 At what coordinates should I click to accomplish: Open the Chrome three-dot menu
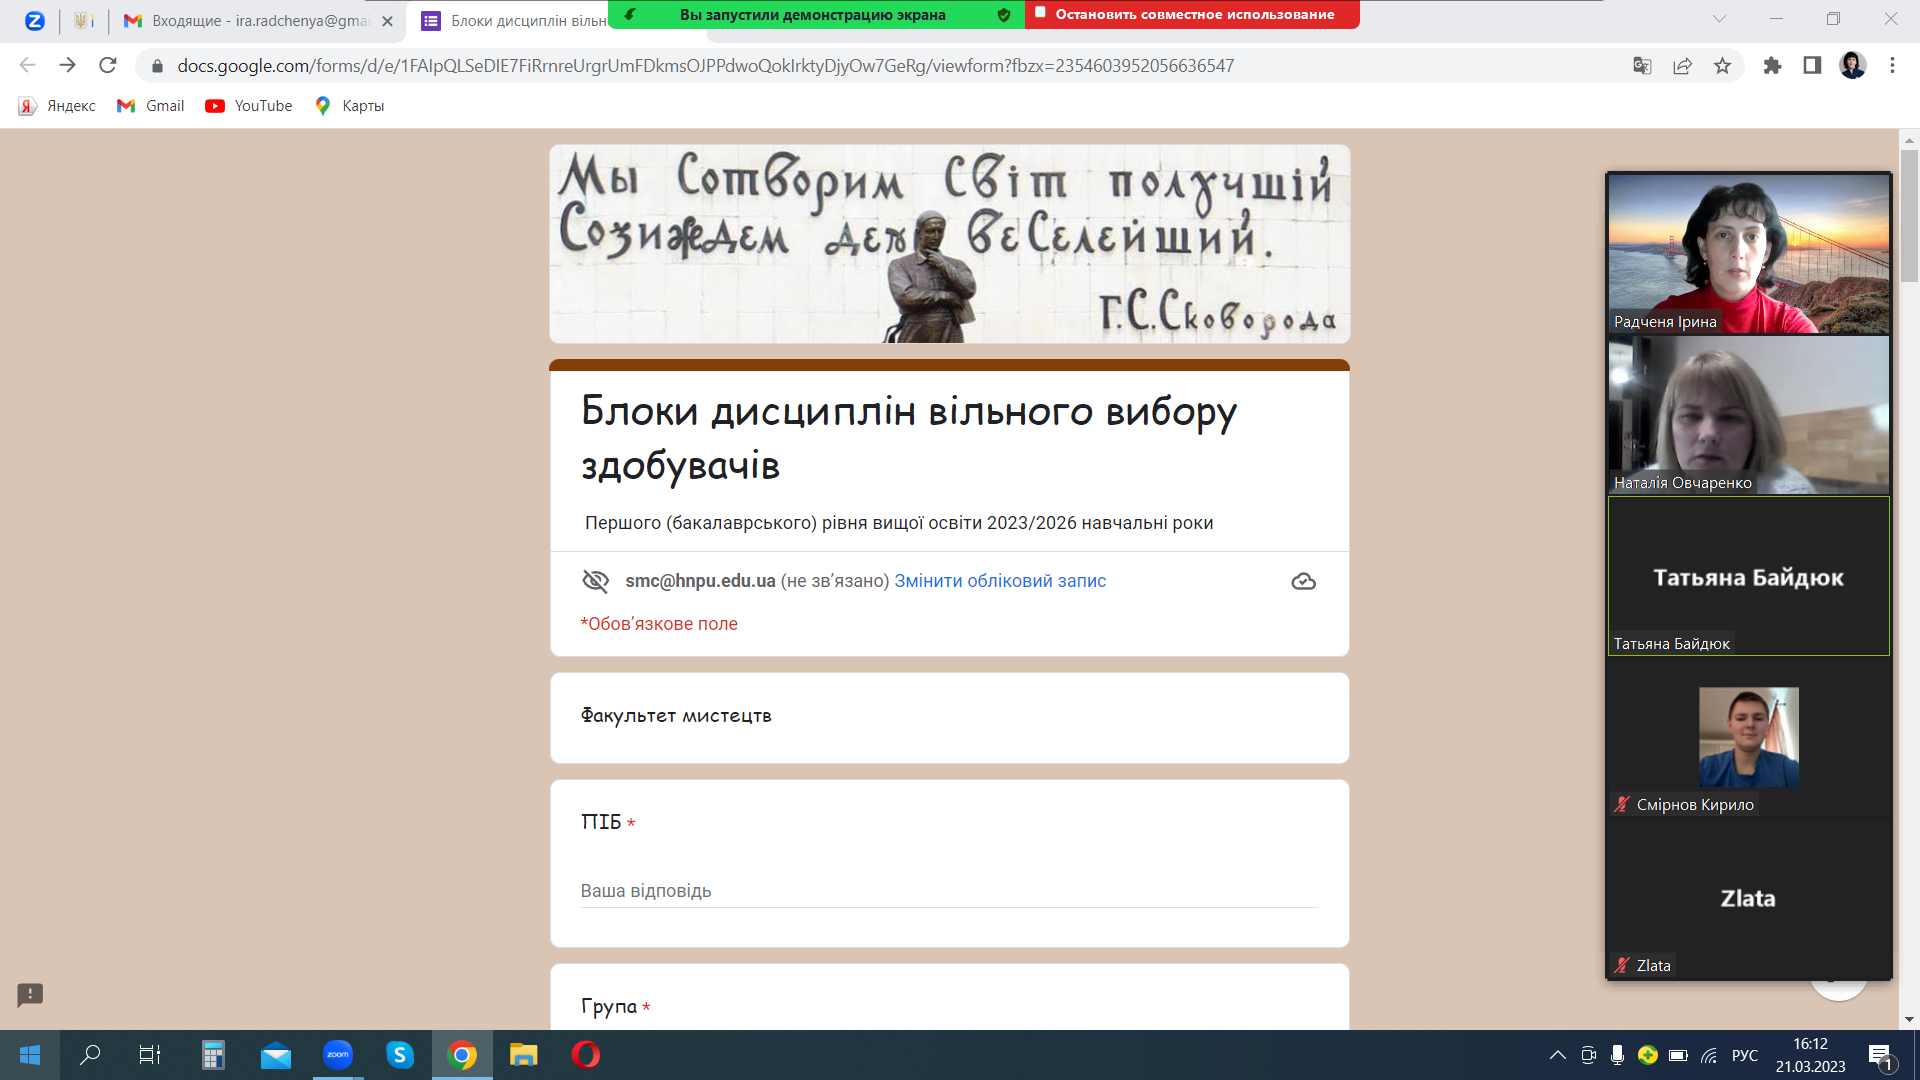pyautogui.click(x=1892, y=65)
